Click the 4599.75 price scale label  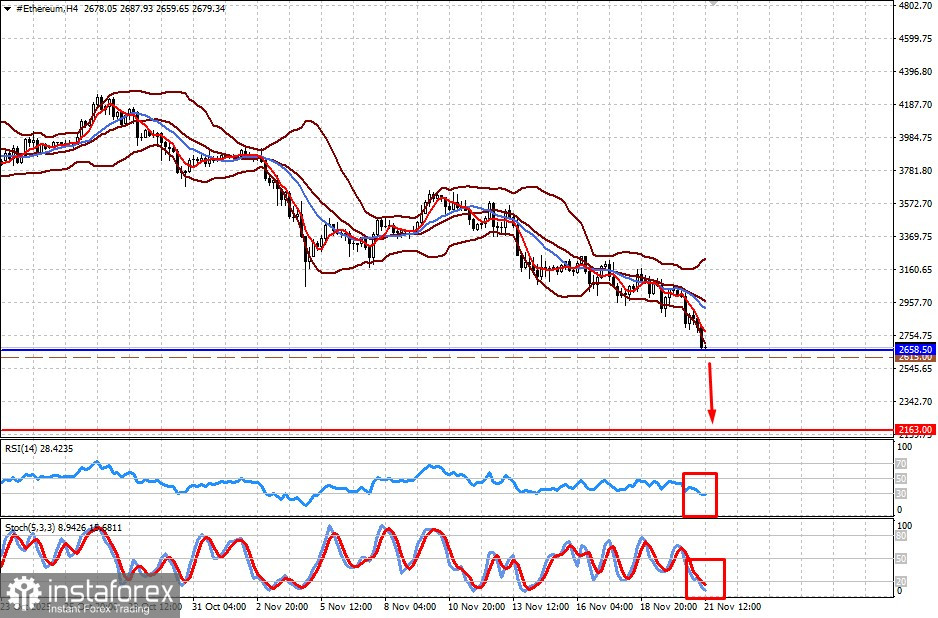[x=915, y=38]
